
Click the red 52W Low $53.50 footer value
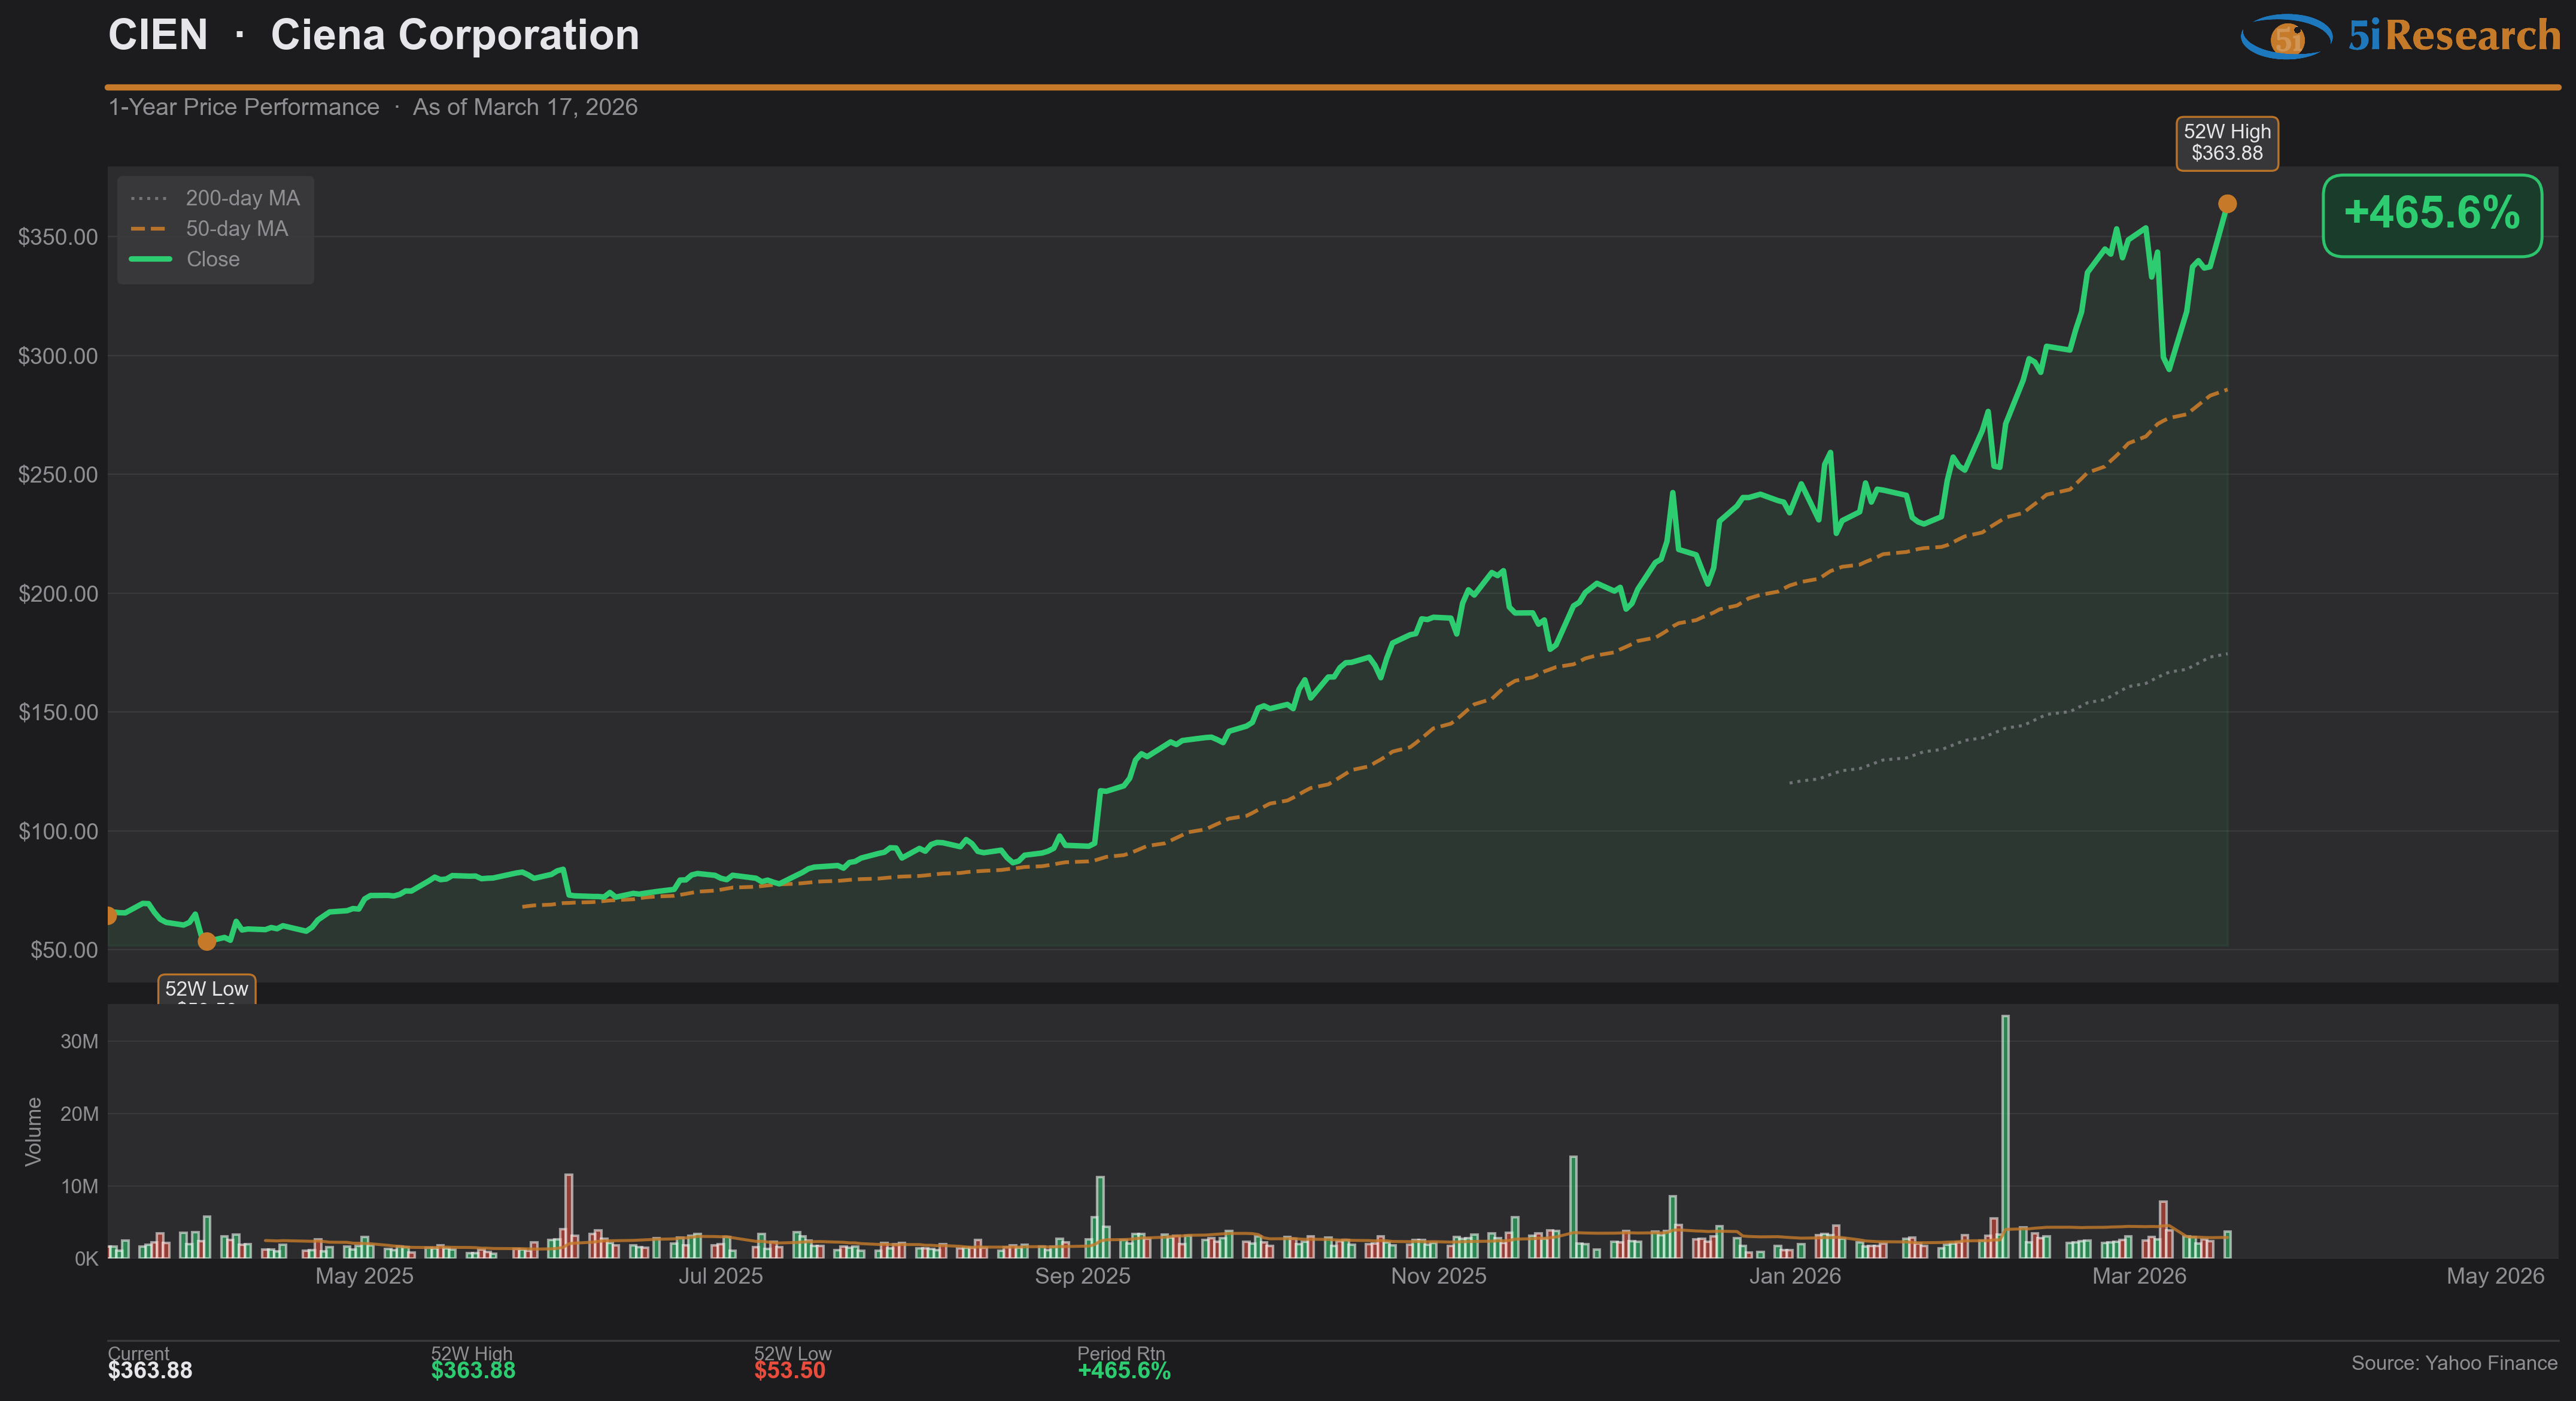click(x=789, y=1370)
